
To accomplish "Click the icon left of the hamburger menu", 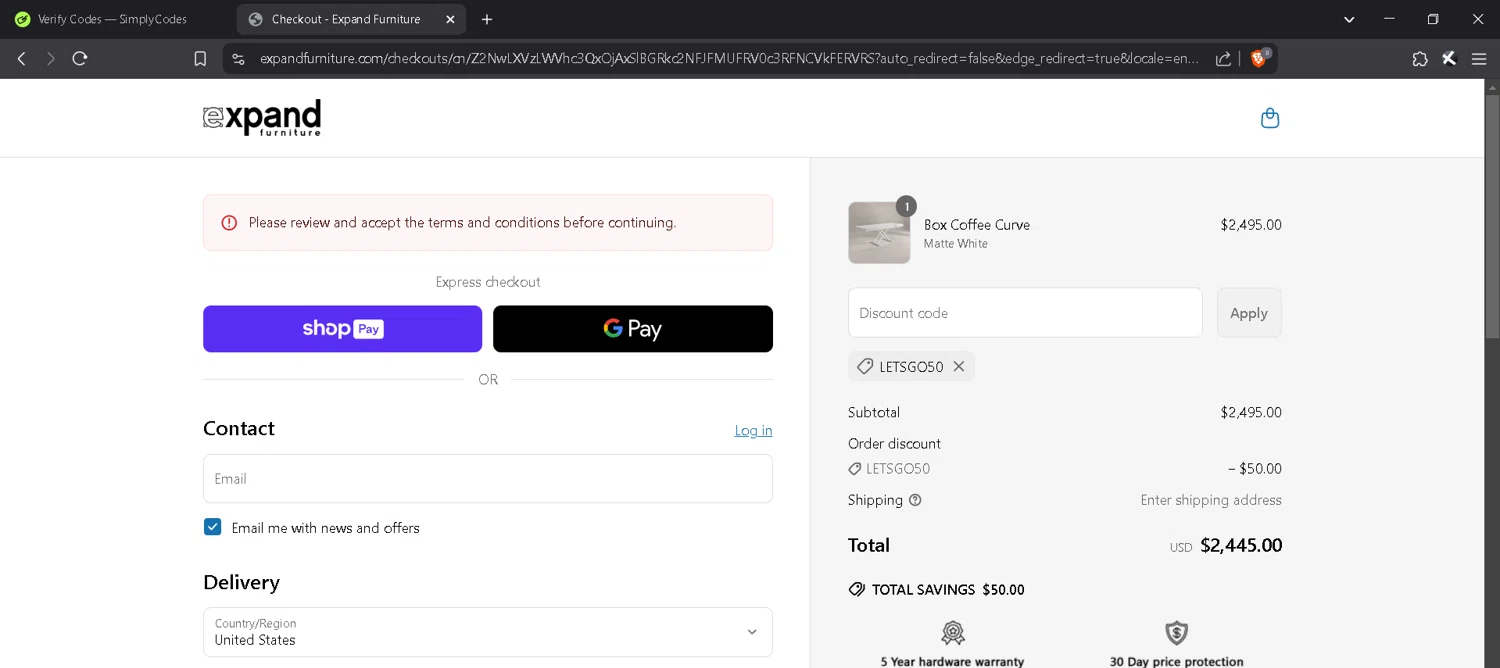I will 1449,59.
